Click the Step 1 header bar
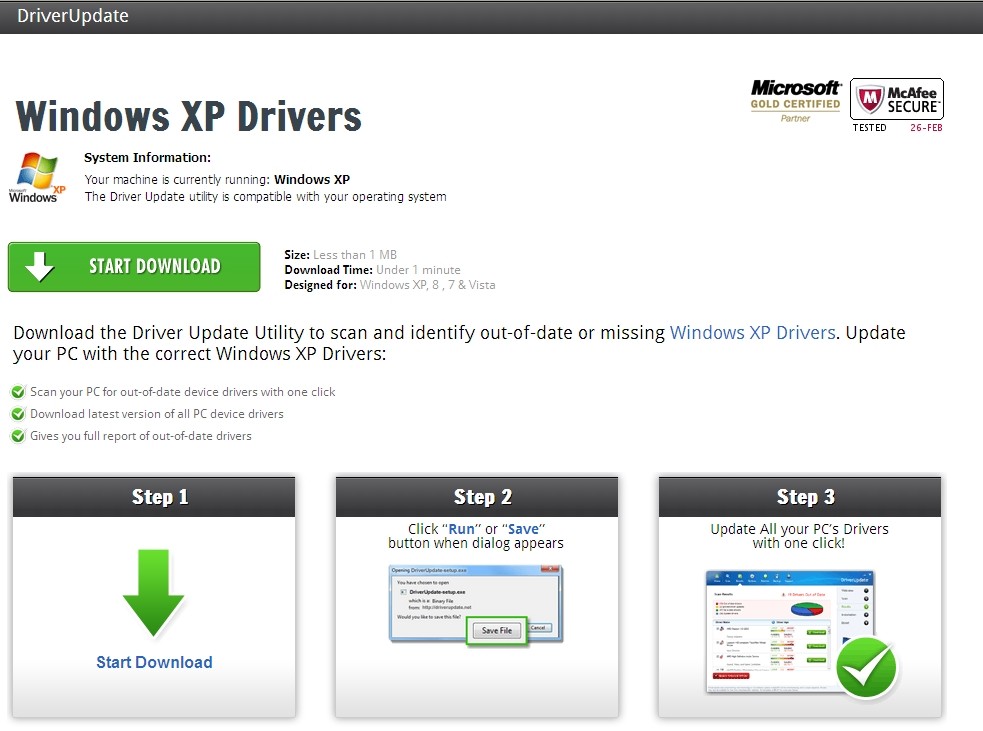This screenshot has height=731, width=983. pyautogui.click(x=154, y=497)
